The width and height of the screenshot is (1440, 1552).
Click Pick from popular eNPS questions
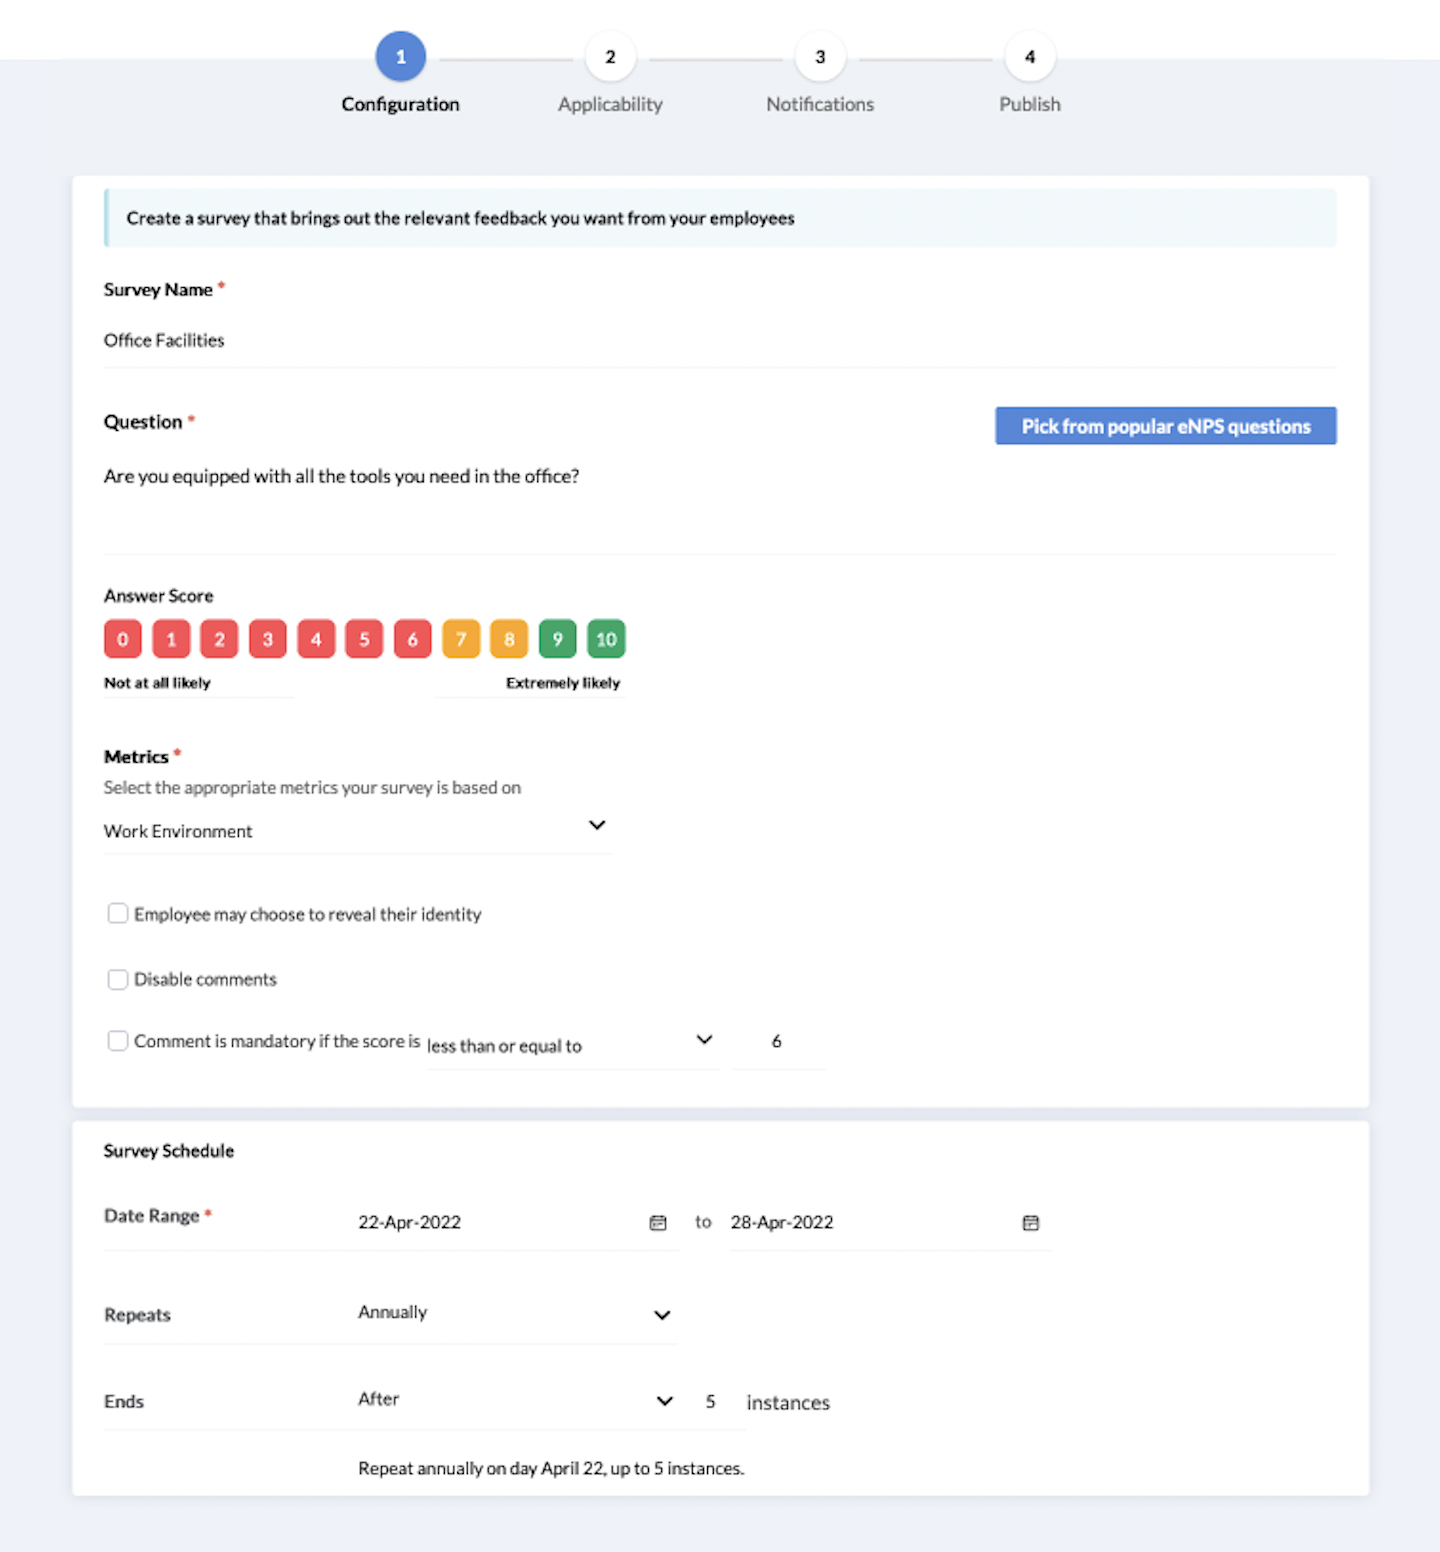point(1165,426)
